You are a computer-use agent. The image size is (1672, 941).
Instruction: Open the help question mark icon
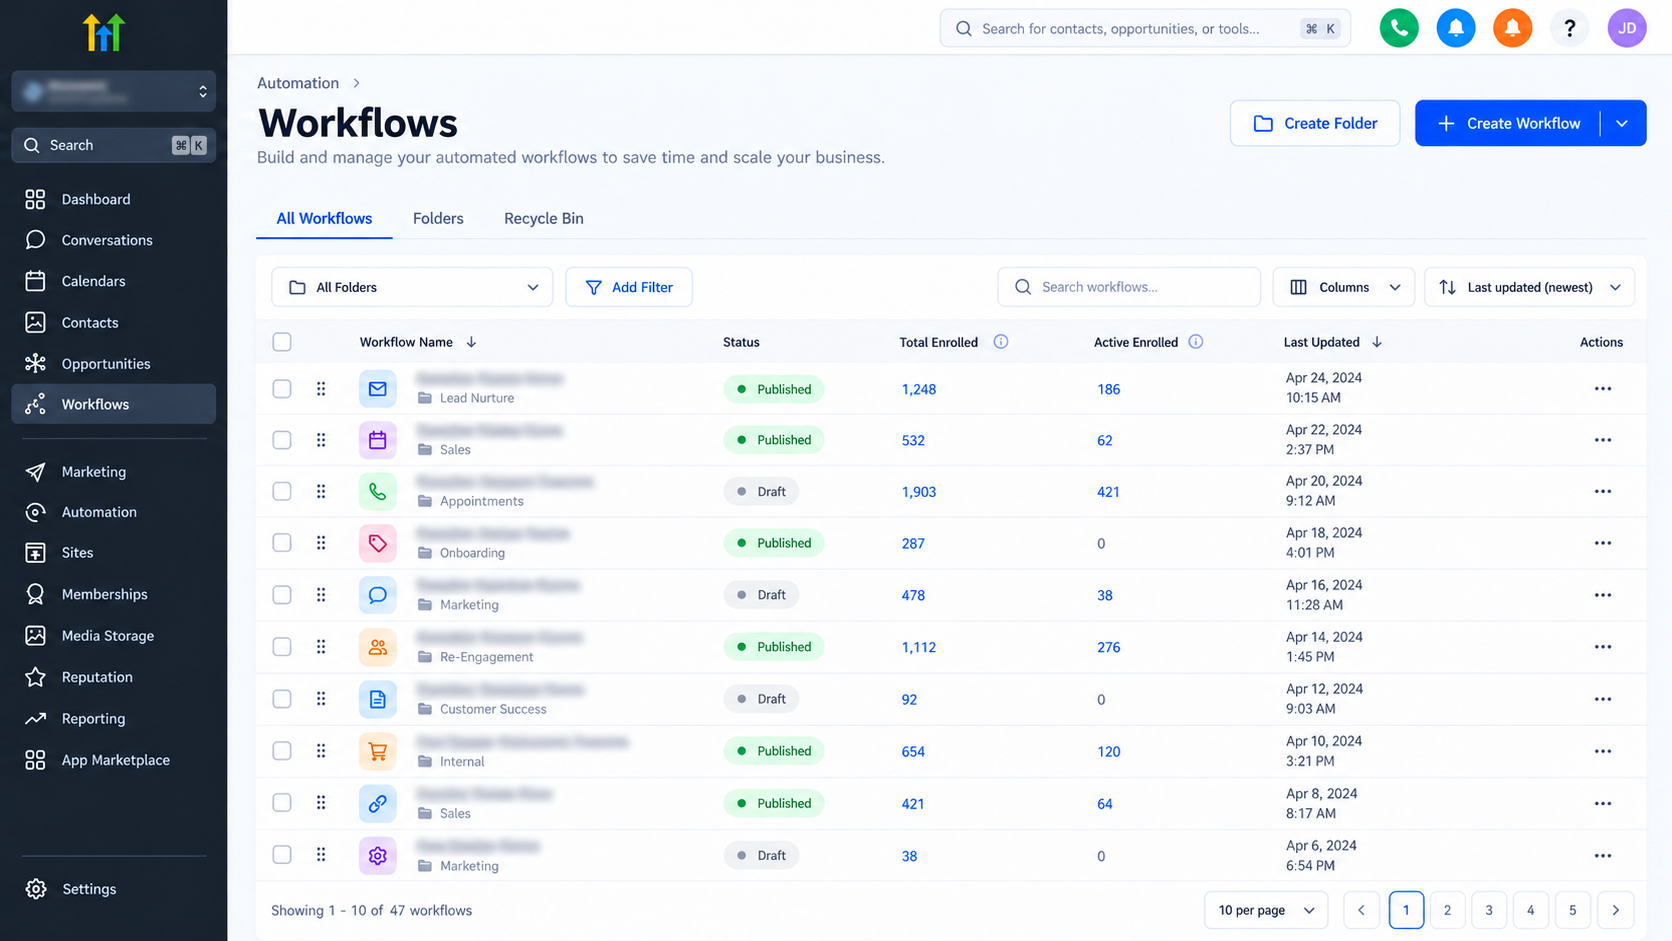(x=1569, y=28)
